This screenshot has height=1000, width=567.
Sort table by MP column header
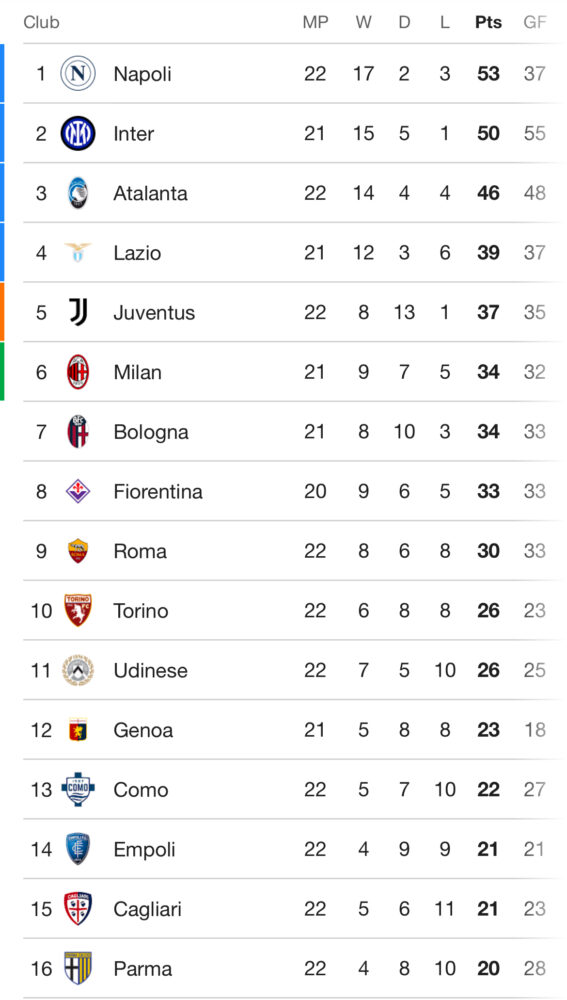click(315, 22)
